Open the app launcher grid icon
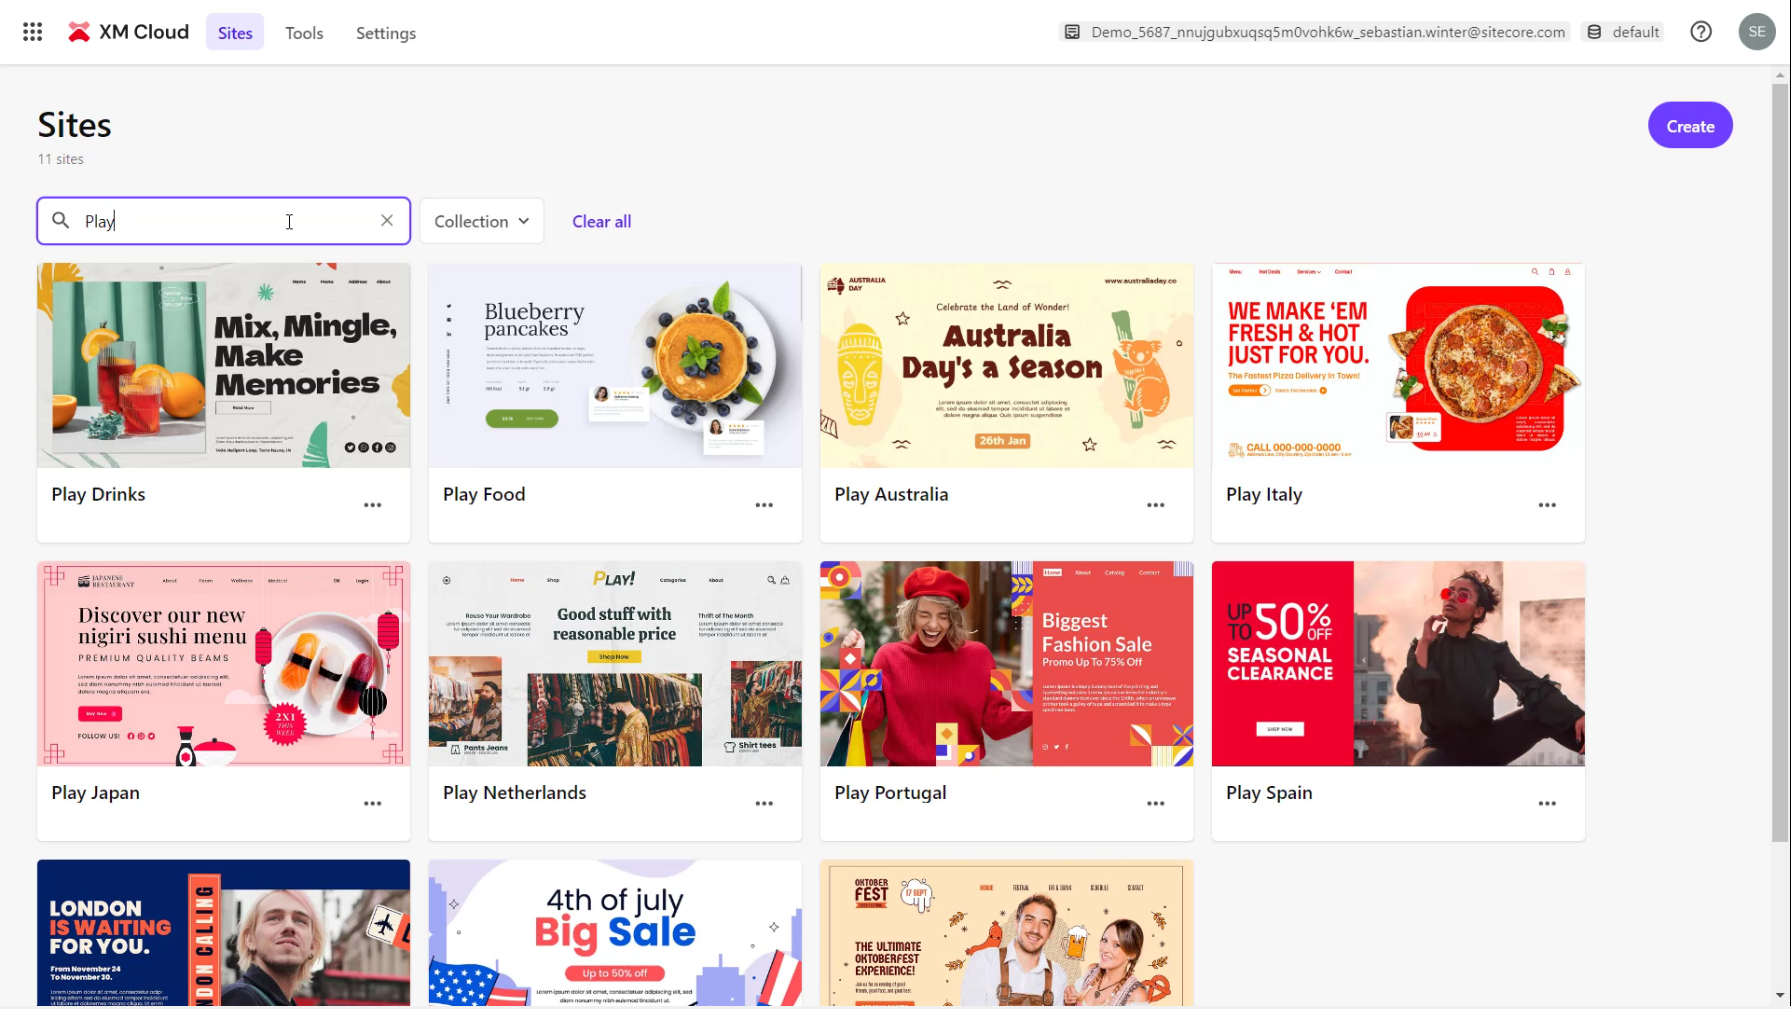Viewport: 1791px width, 1009px height. (x=32, y=32)
